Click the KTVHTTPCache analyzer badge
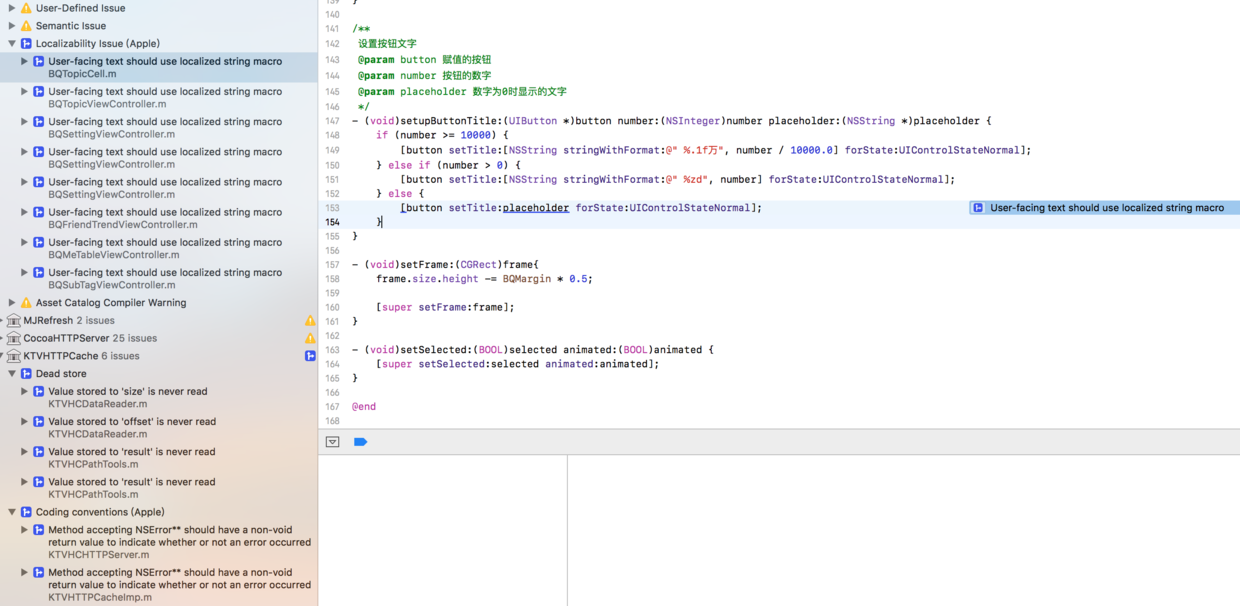Viewport: 1240px width, 606px height. (310, 356)
